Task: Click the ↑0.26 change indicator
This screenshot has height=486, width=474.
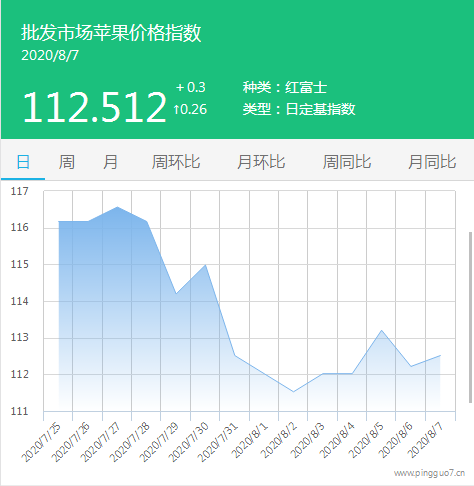Action: click(190, 109)
